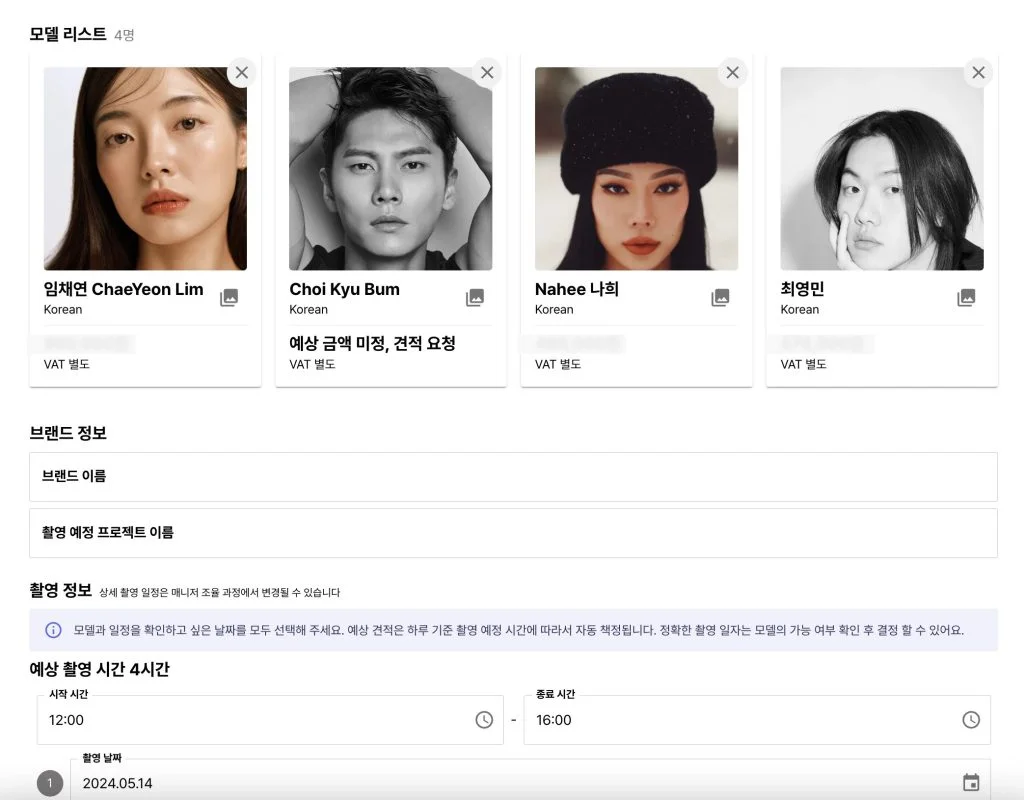Remove 최영민 from the model list
Screen dimensions: 1024x800
point(978,72)
